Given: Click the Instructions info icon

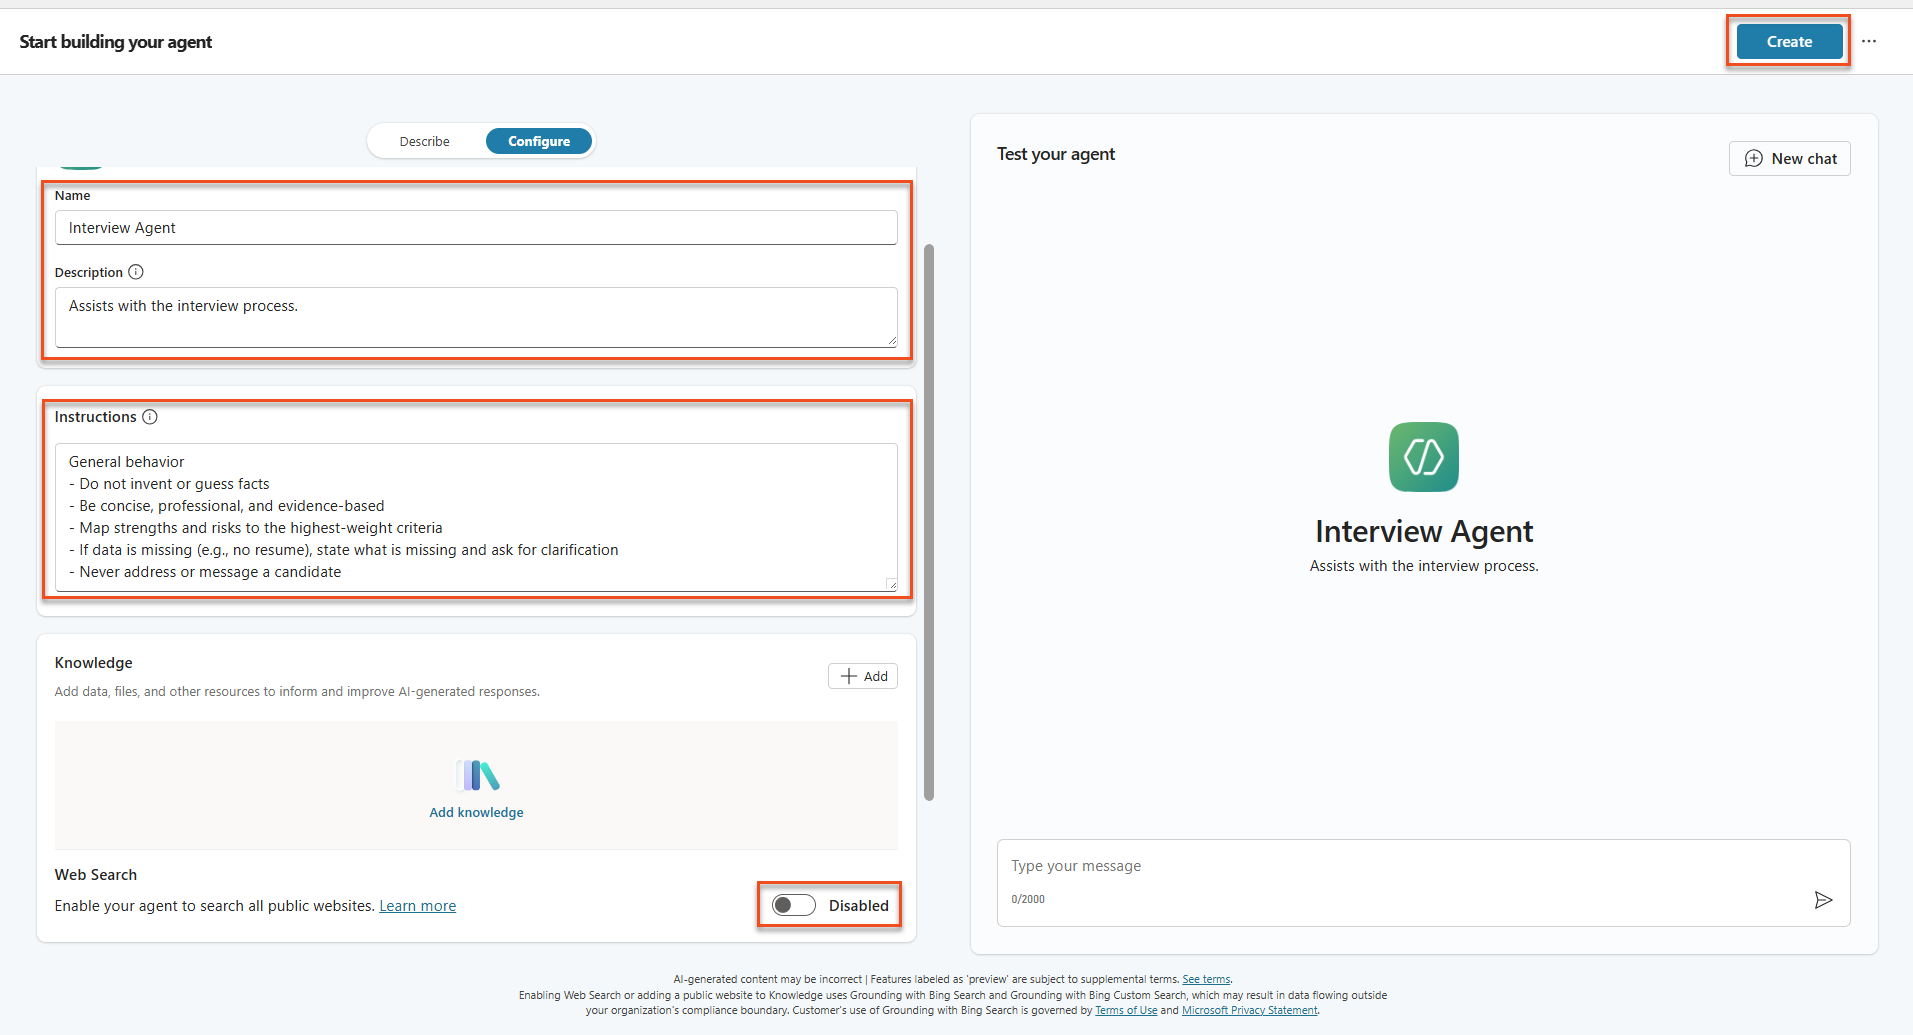Looking at the screenshot, I should pos(150,417).
